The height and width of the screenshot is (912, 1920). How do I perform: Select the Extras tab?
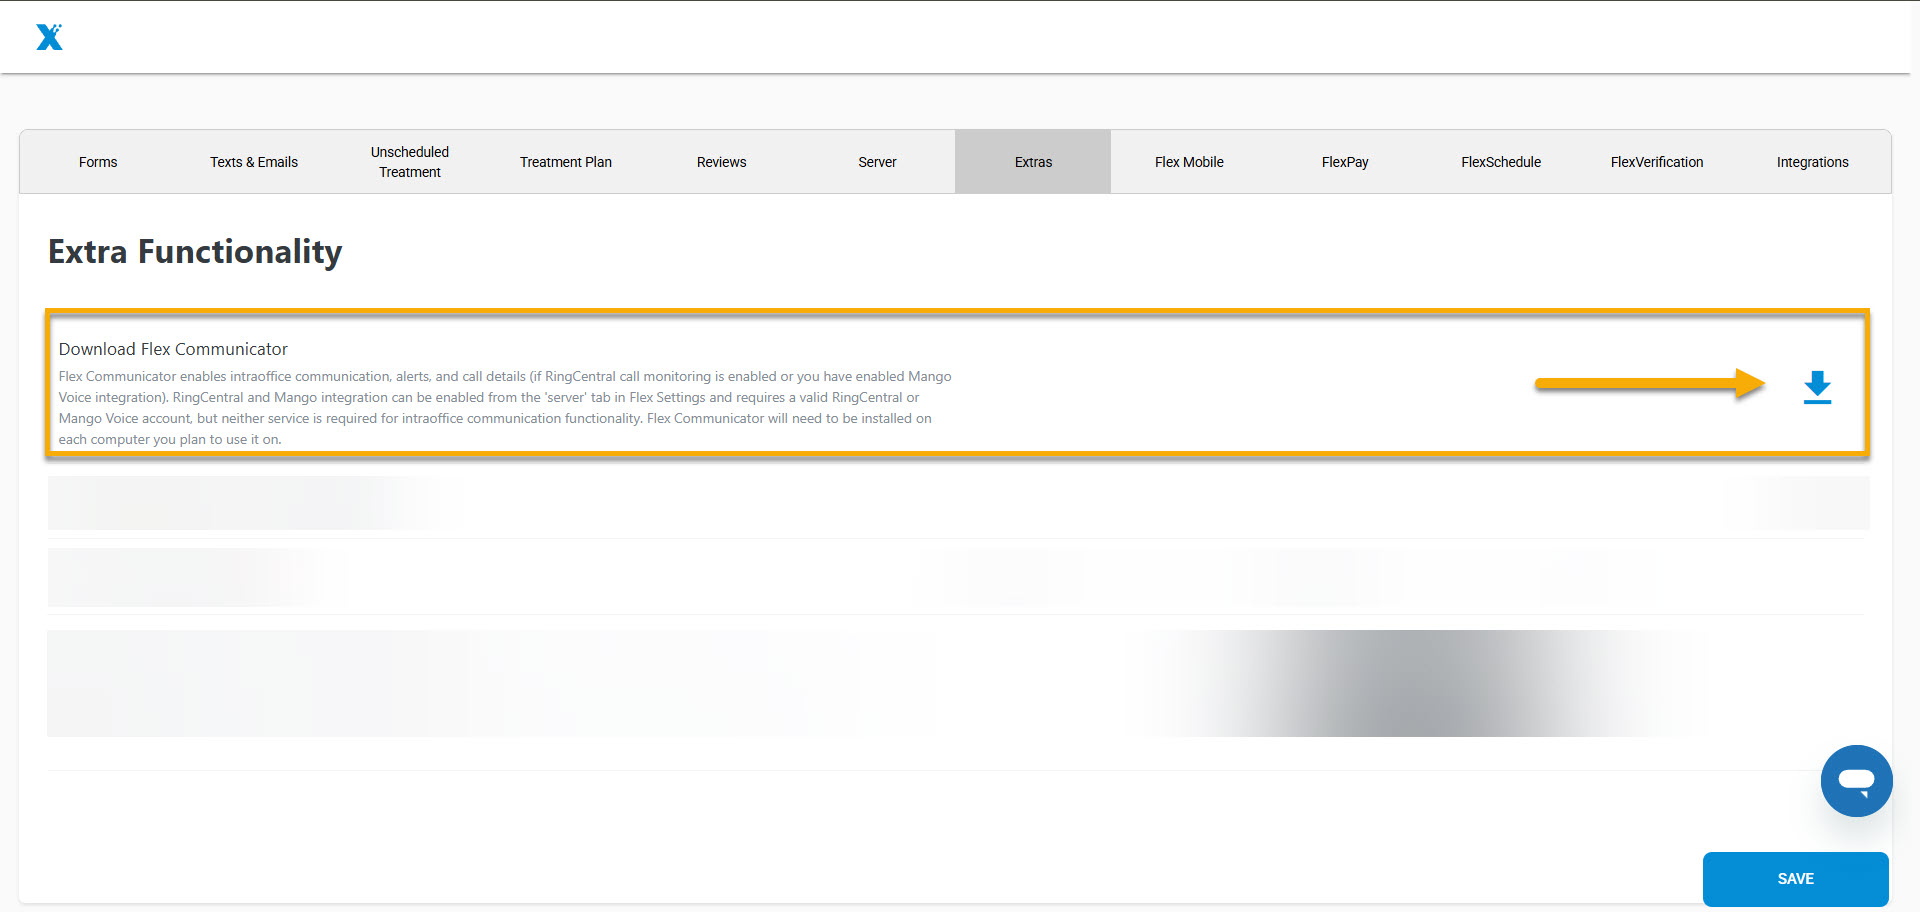pyautogui.click(x=1033, y=162)
